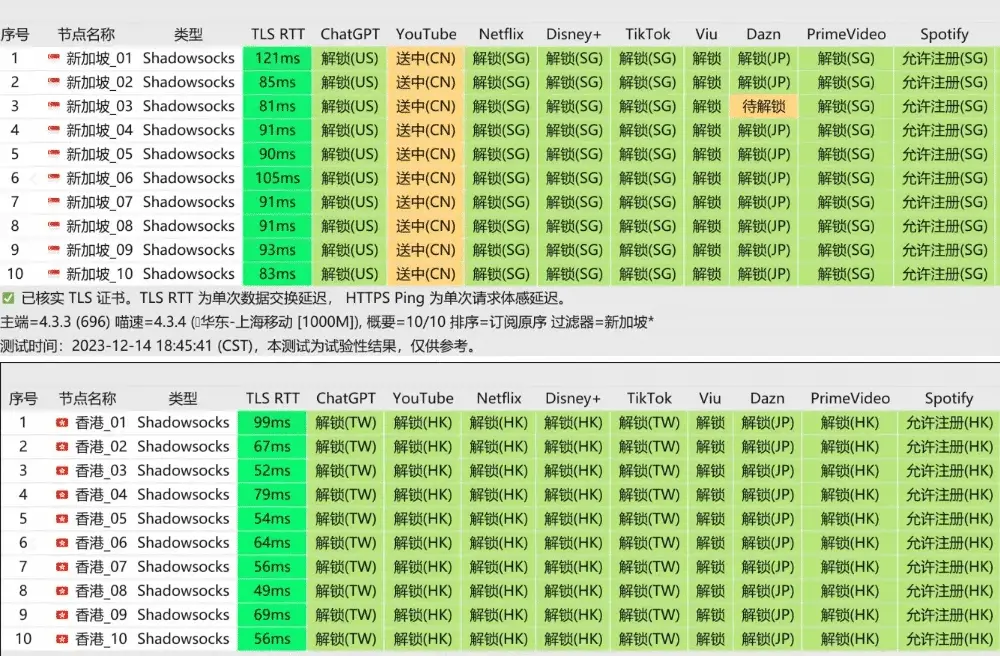Image resolution: width=1000 pixels, height=656 pixels.
Task: Click the ChatGPT column header in upper table
Action: [349, 34]
